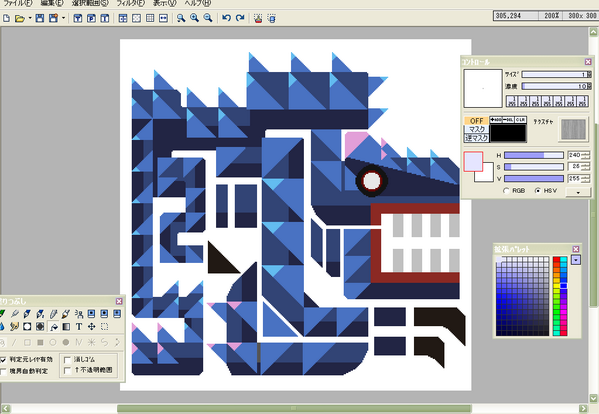Viewport: 599px width, 414px height.
Task: Open the フィルタ(F) menu
Action: [x=131, y=3]
